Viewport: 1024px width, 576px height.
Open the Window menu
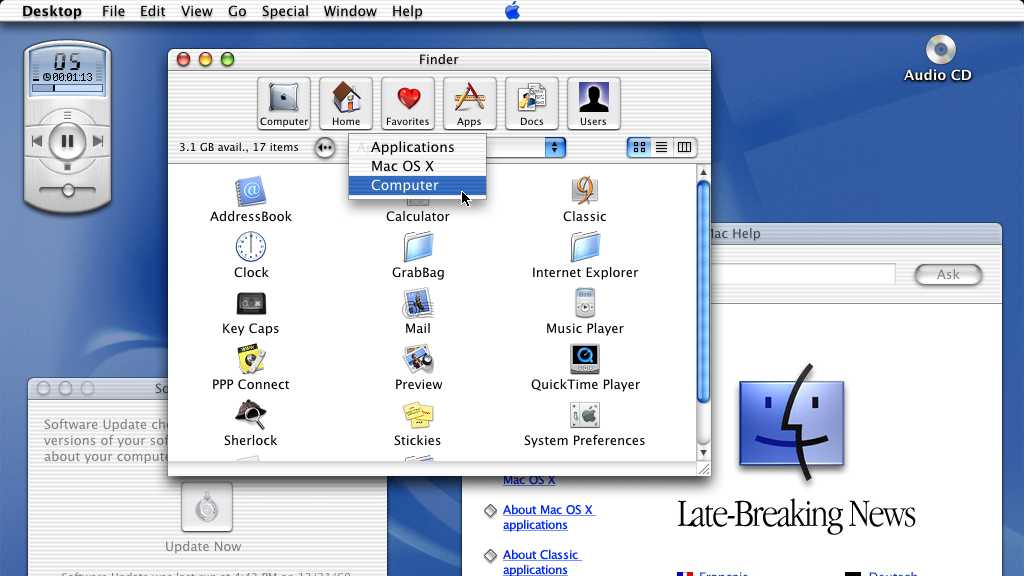click(x=350, y=11)
